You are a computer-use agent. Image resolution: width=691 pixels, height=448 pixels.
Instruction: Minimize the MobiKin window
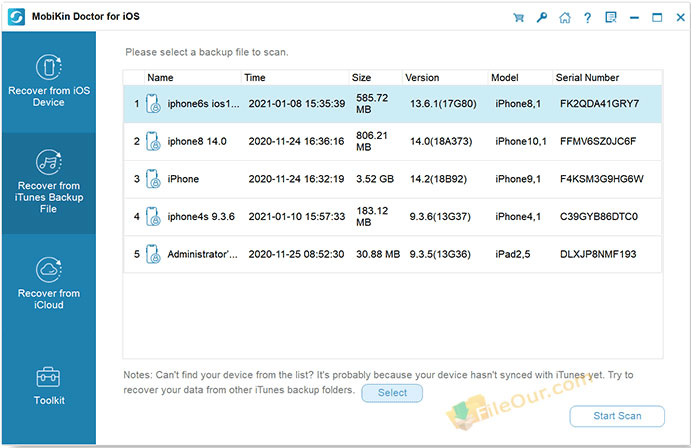634,18
